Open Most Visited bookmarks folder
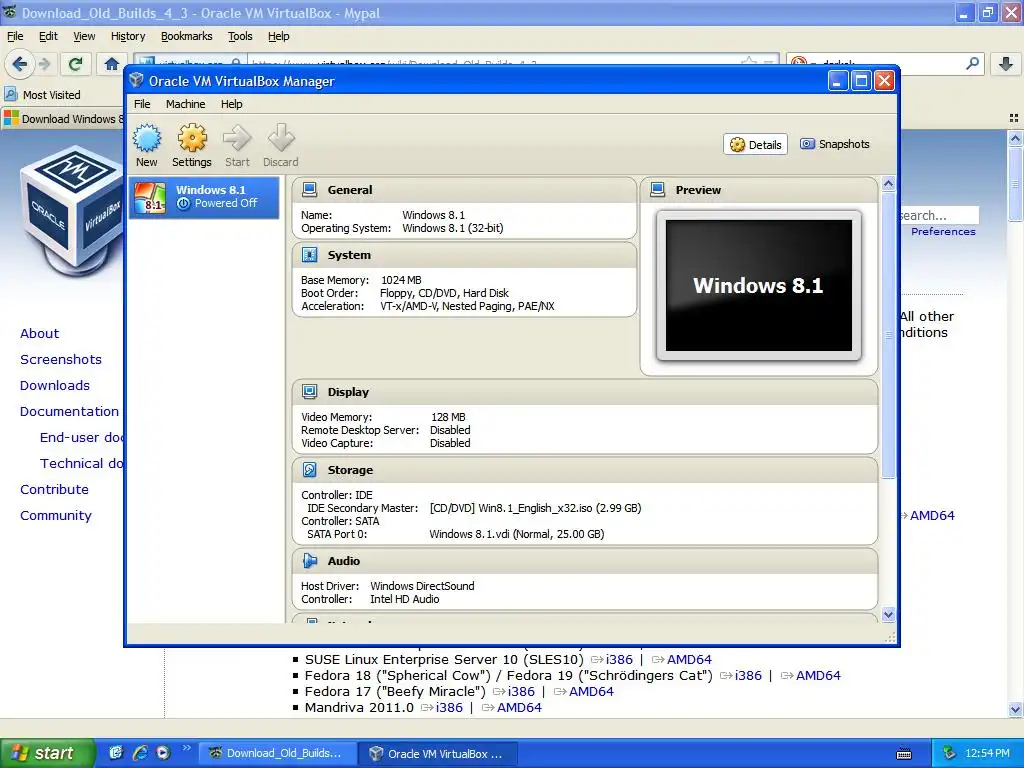The width and height of the screenshot is (1024, 768). (x=43, y=95)
